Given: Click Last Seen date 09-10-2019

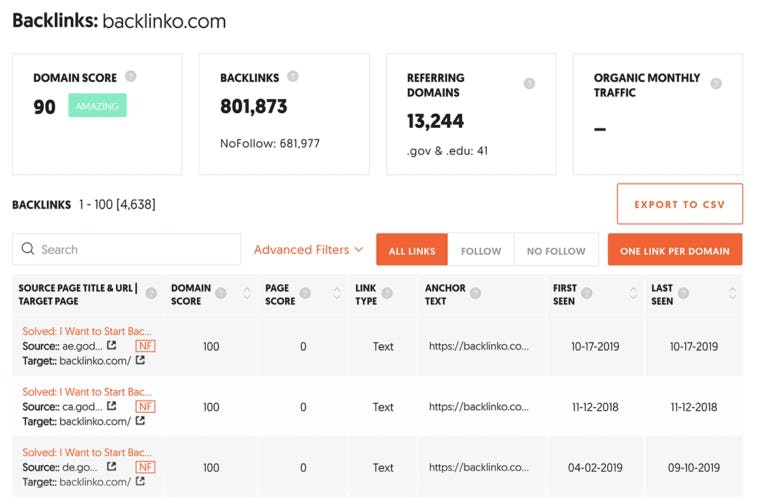Looking at the screenshot, I should coord(694,467).
